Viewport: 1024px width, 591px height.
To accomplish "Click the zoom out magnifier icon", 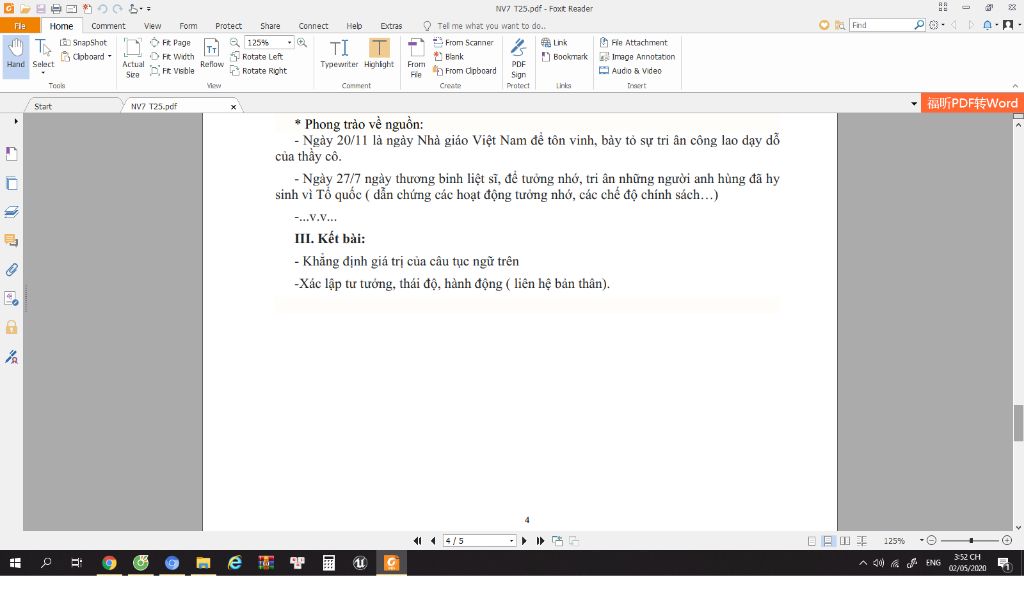I will click(234, 42).
